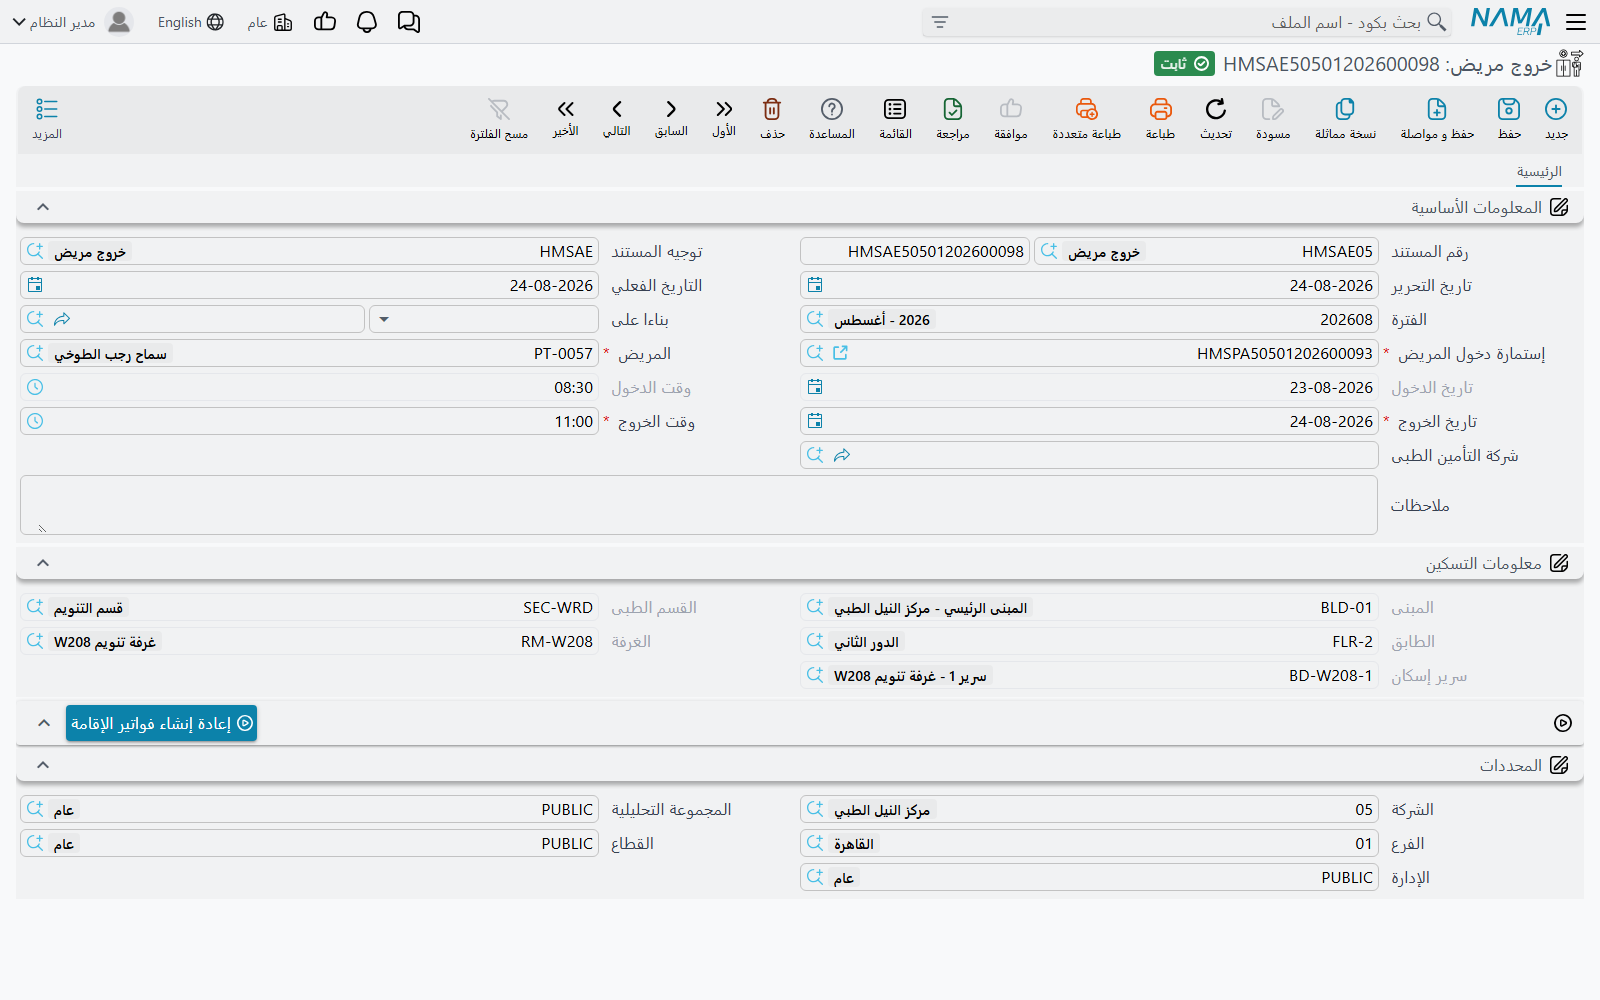Viewport: 1600px width, 1000px height.
Task: Open lookup for الشركة field
Action: [815, 809]
